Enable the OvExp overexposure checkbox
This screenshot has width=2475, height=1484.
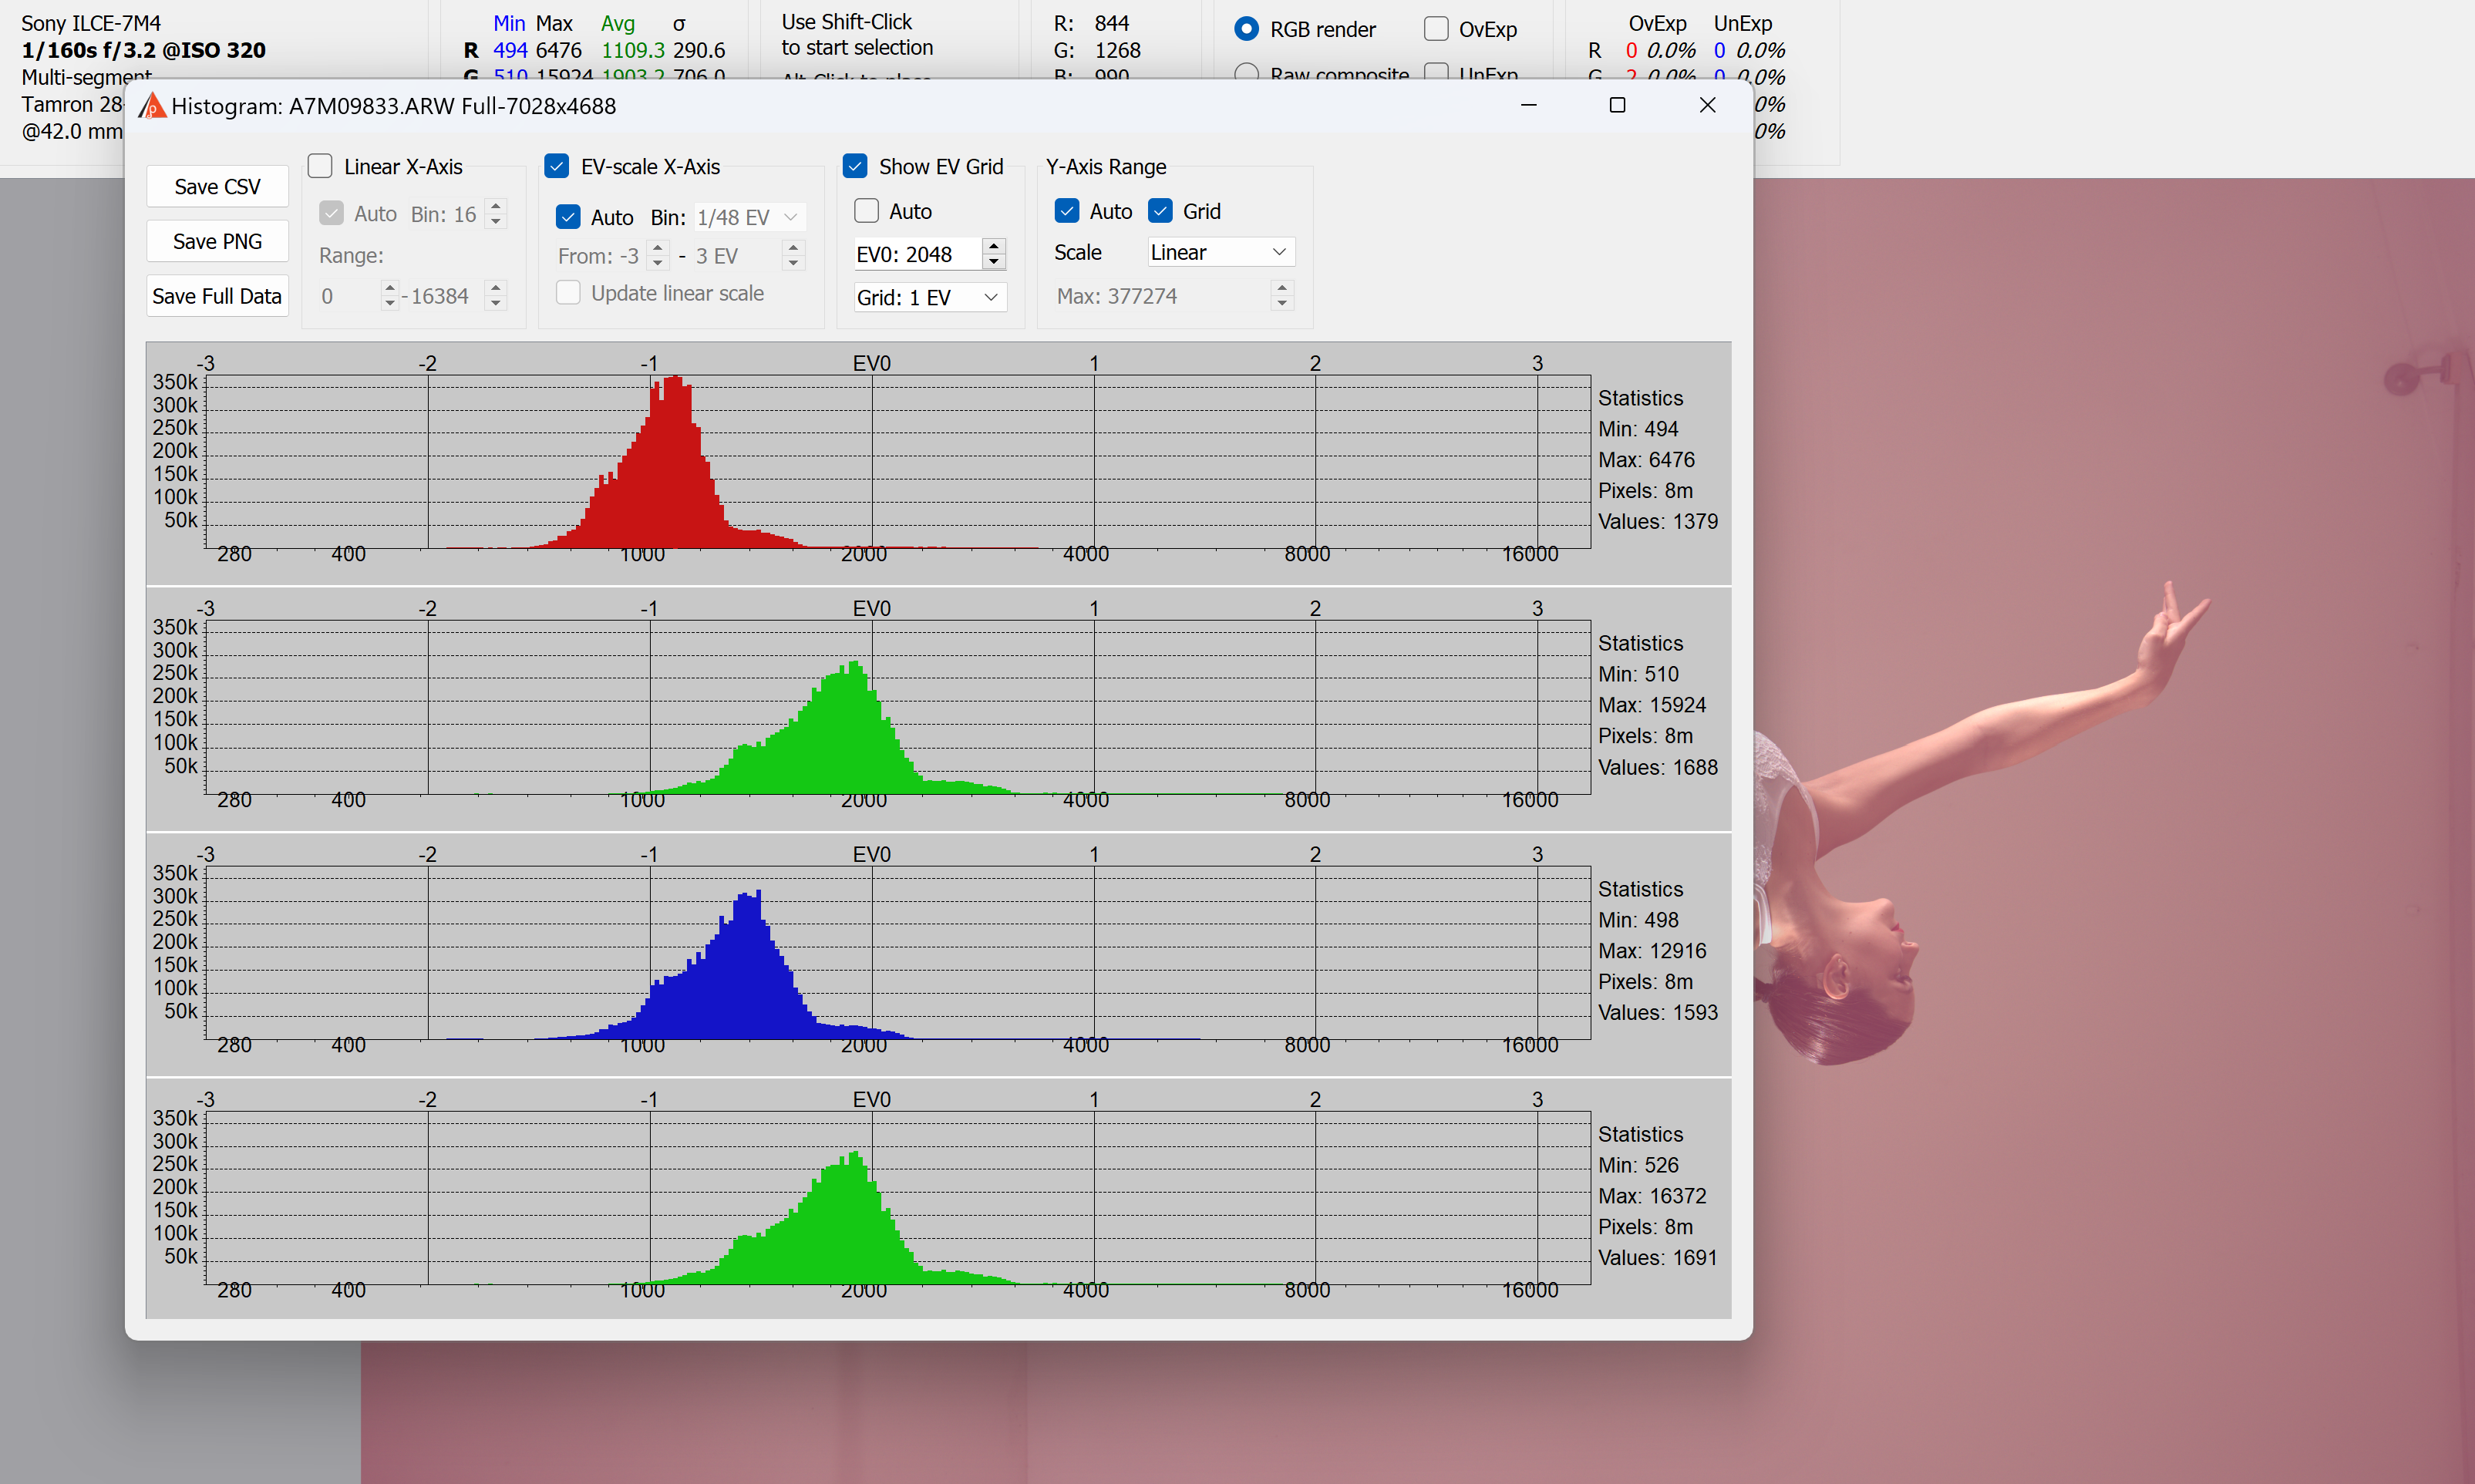pyautogui.click(x=1436, y=29)
